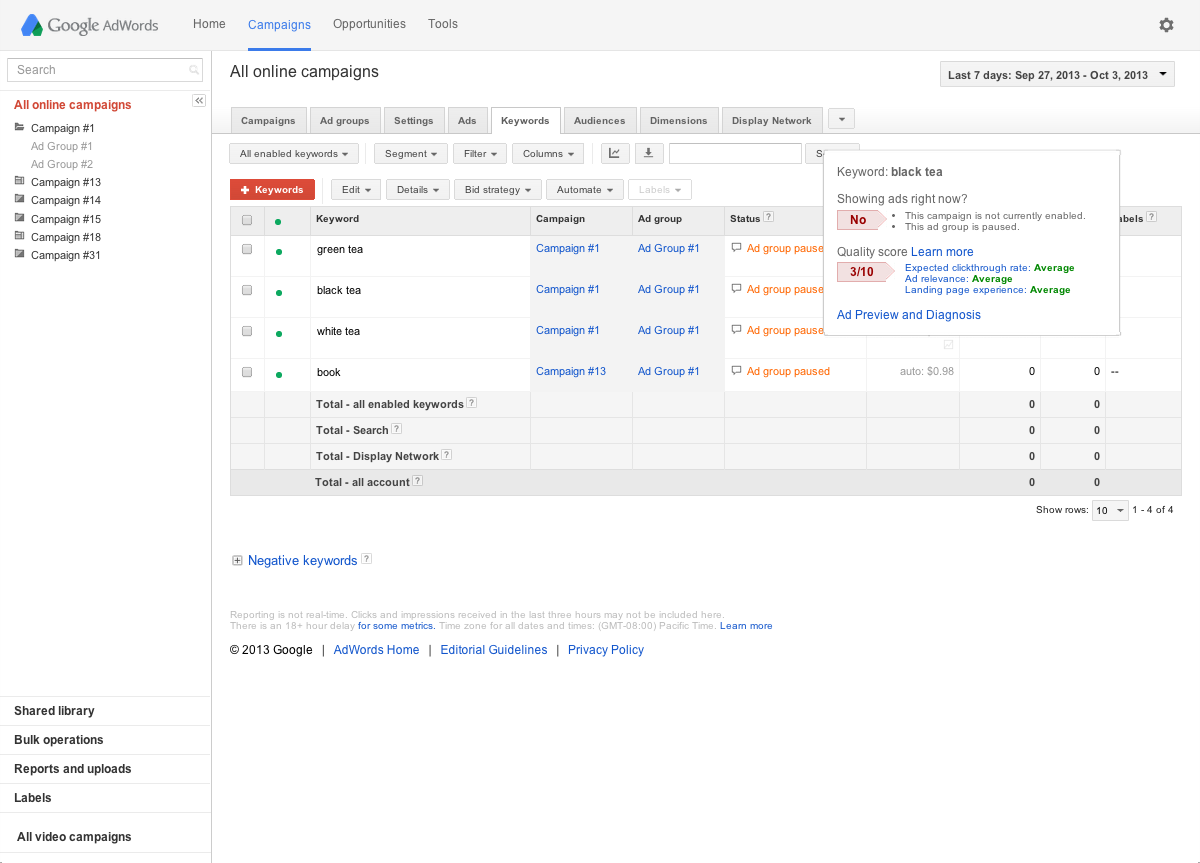Switch to the Dimensions tab

click(678, 120)
